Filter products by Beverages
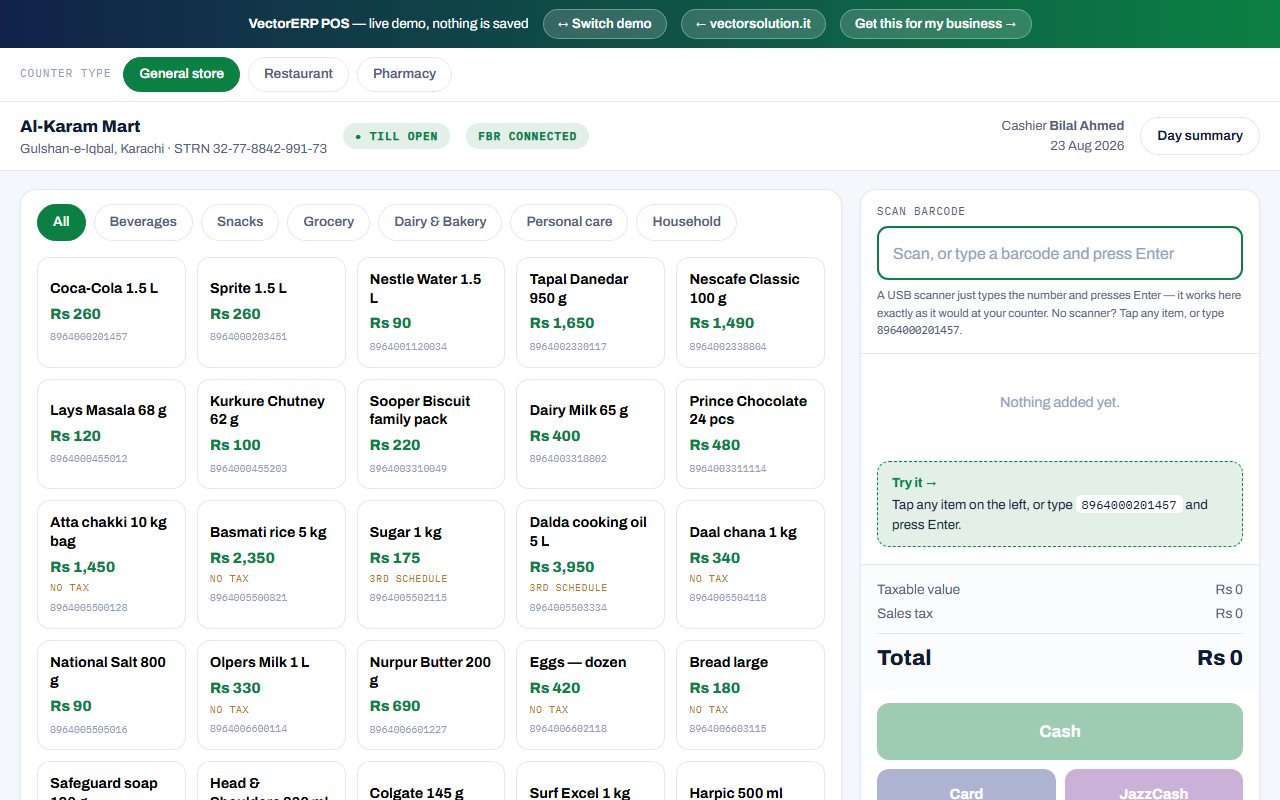 point(143,222)
